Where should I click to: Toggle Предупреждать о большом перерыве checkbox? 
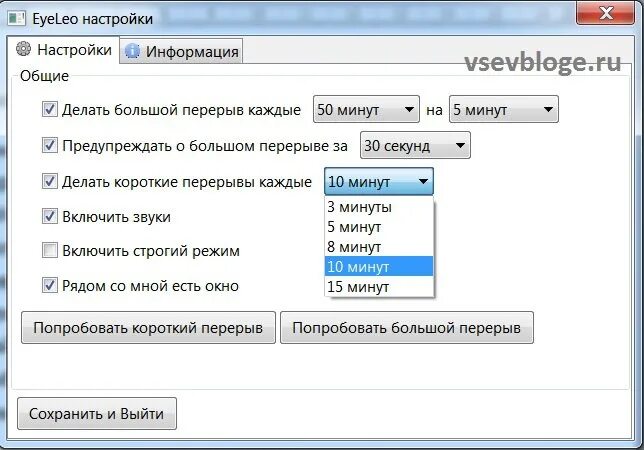click(x=50, y=145)
